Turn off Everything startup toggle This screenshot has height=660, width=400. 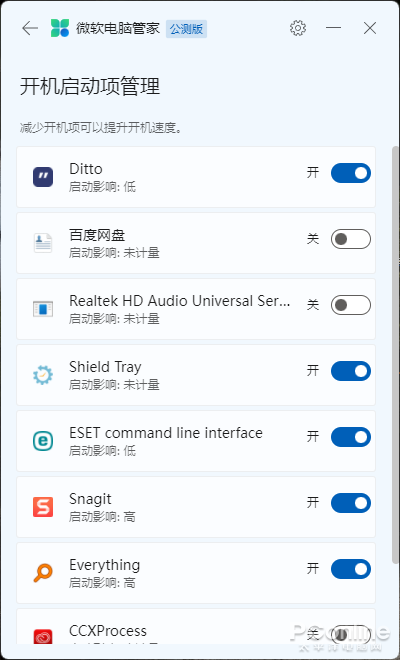(351, 570)
